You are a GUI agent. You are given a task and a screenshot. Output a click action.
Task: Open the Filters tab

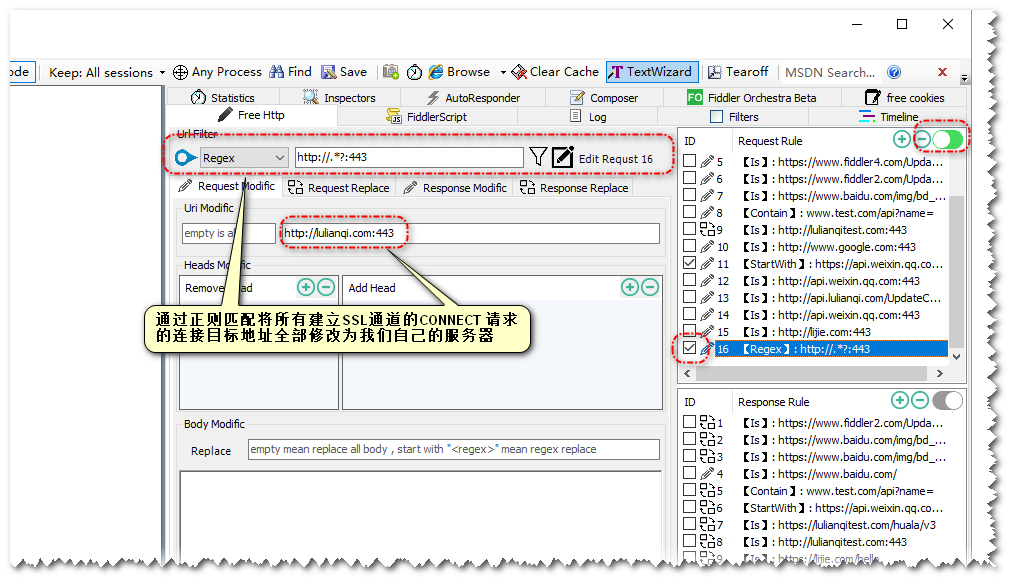click(734, 116)
